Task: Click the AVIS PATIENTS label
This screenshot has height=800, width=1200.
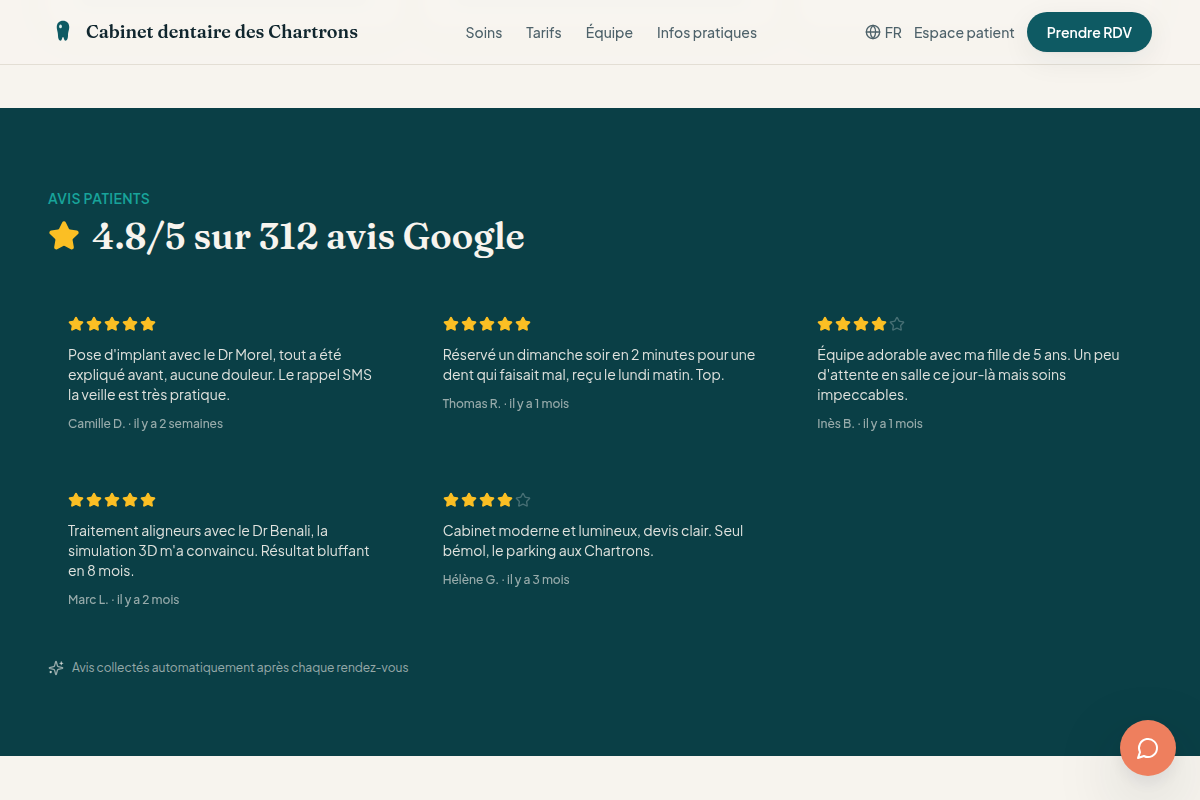Action: pos(99,199)
